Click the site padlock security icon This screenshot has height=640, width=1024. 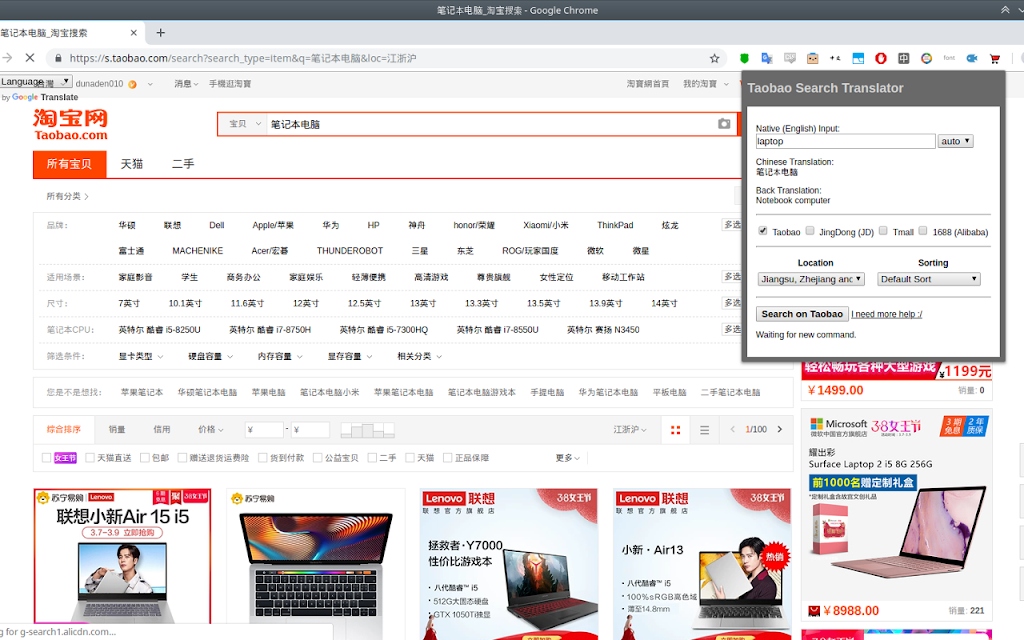58,58
